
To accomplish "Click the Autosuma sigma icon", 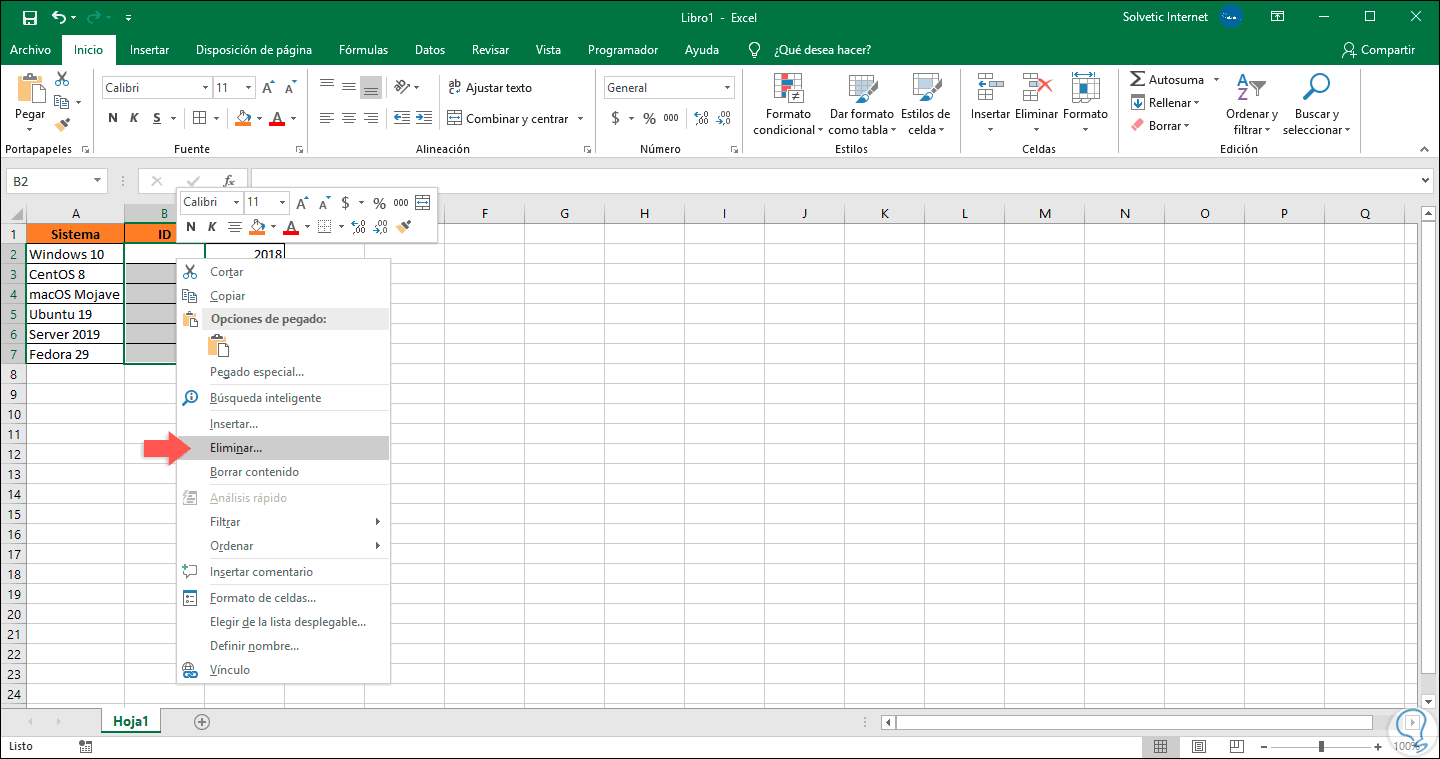I will point(1138,80).
